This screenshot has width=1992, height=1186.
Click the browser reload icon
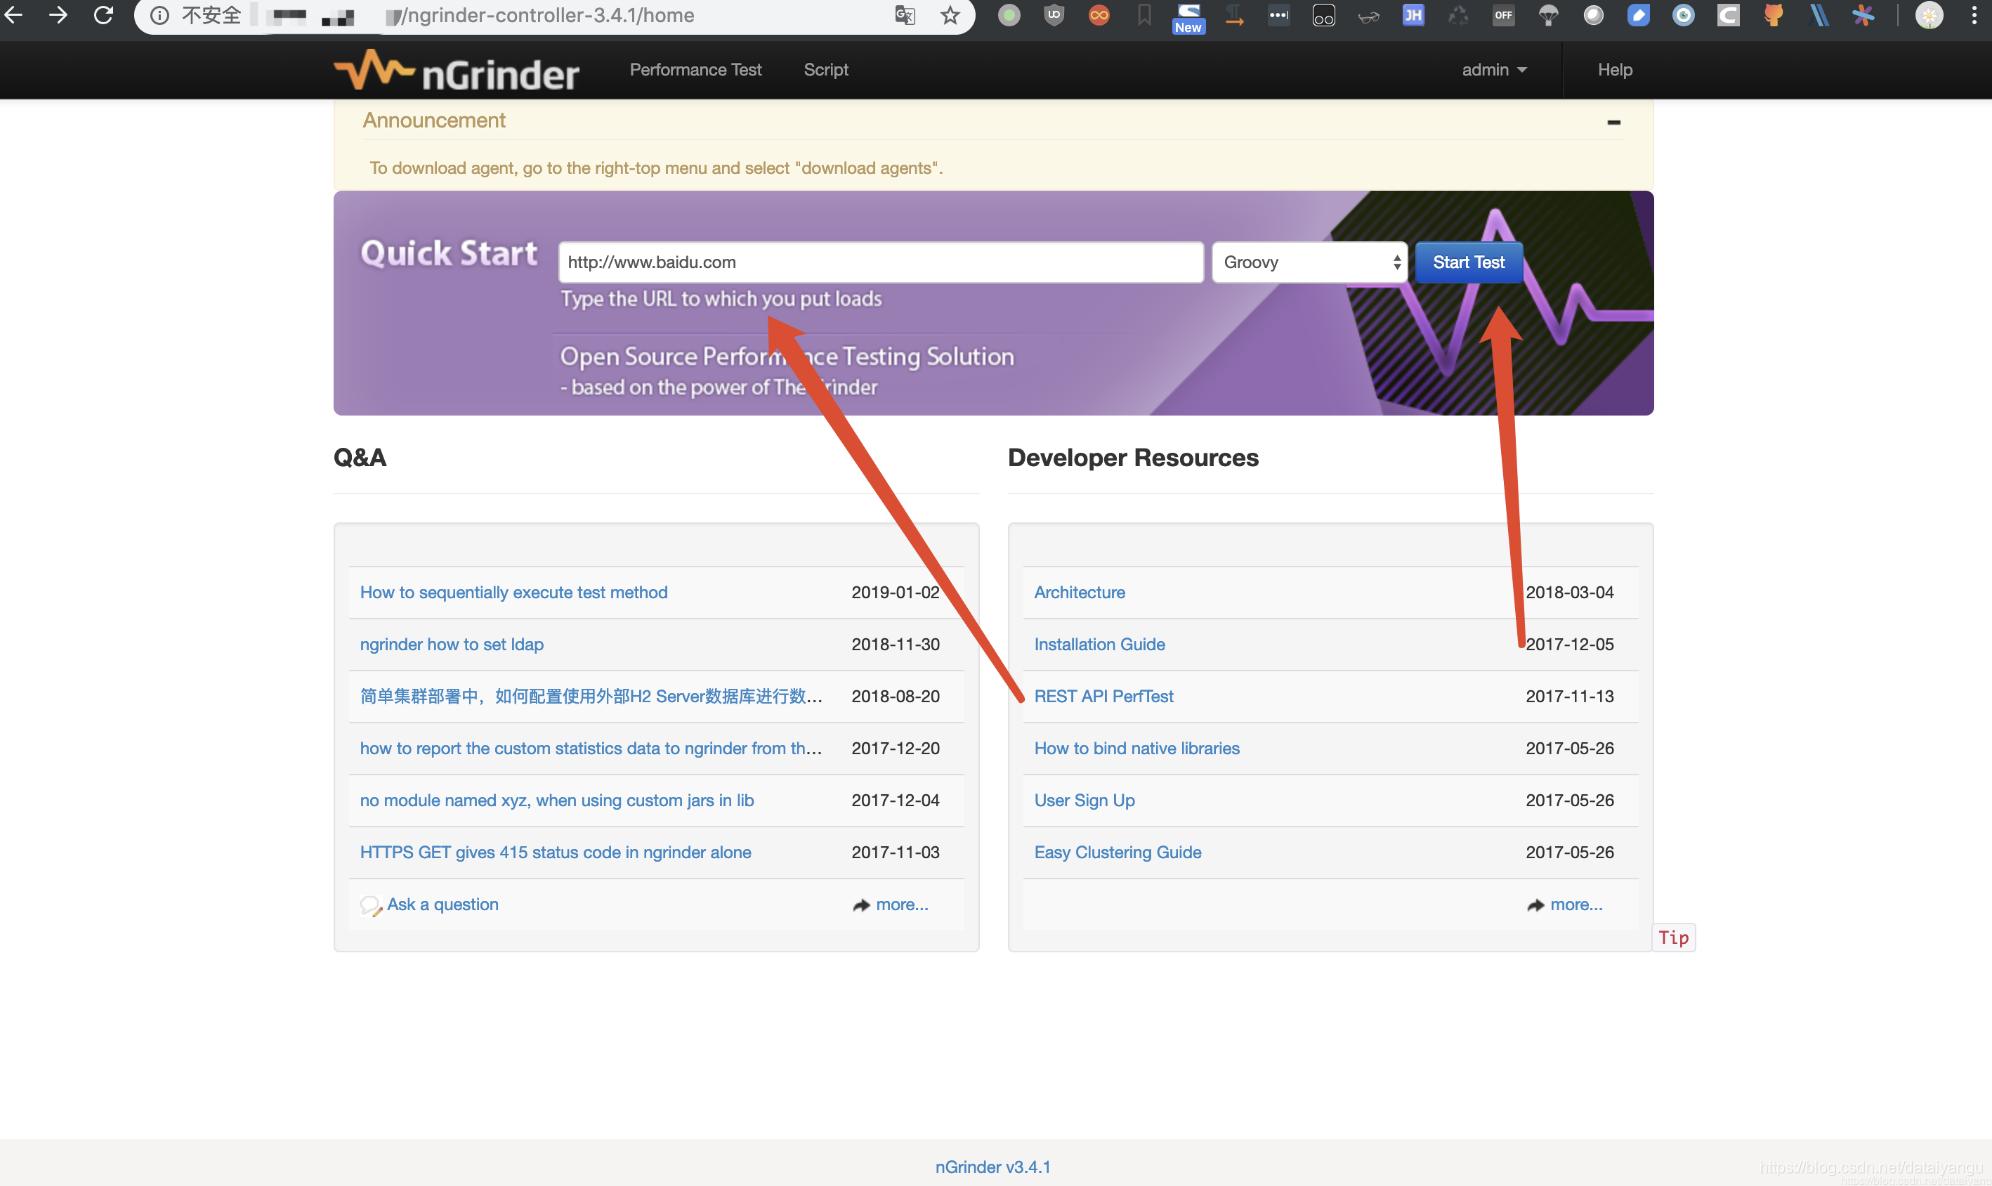(103, 15)
